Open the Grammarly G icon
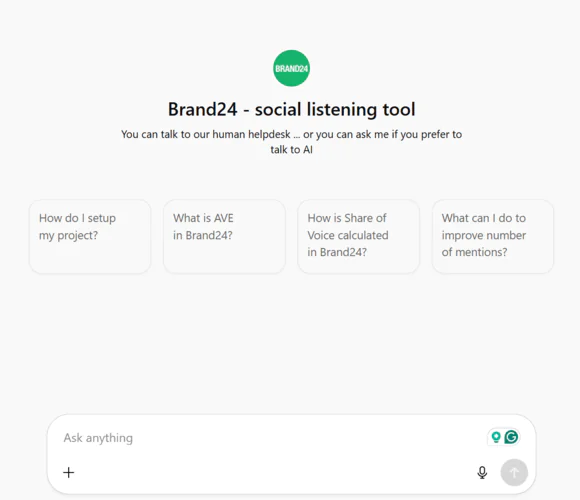Screen dimensions: 580x500 pyautogui.click(x=511, y=437)
